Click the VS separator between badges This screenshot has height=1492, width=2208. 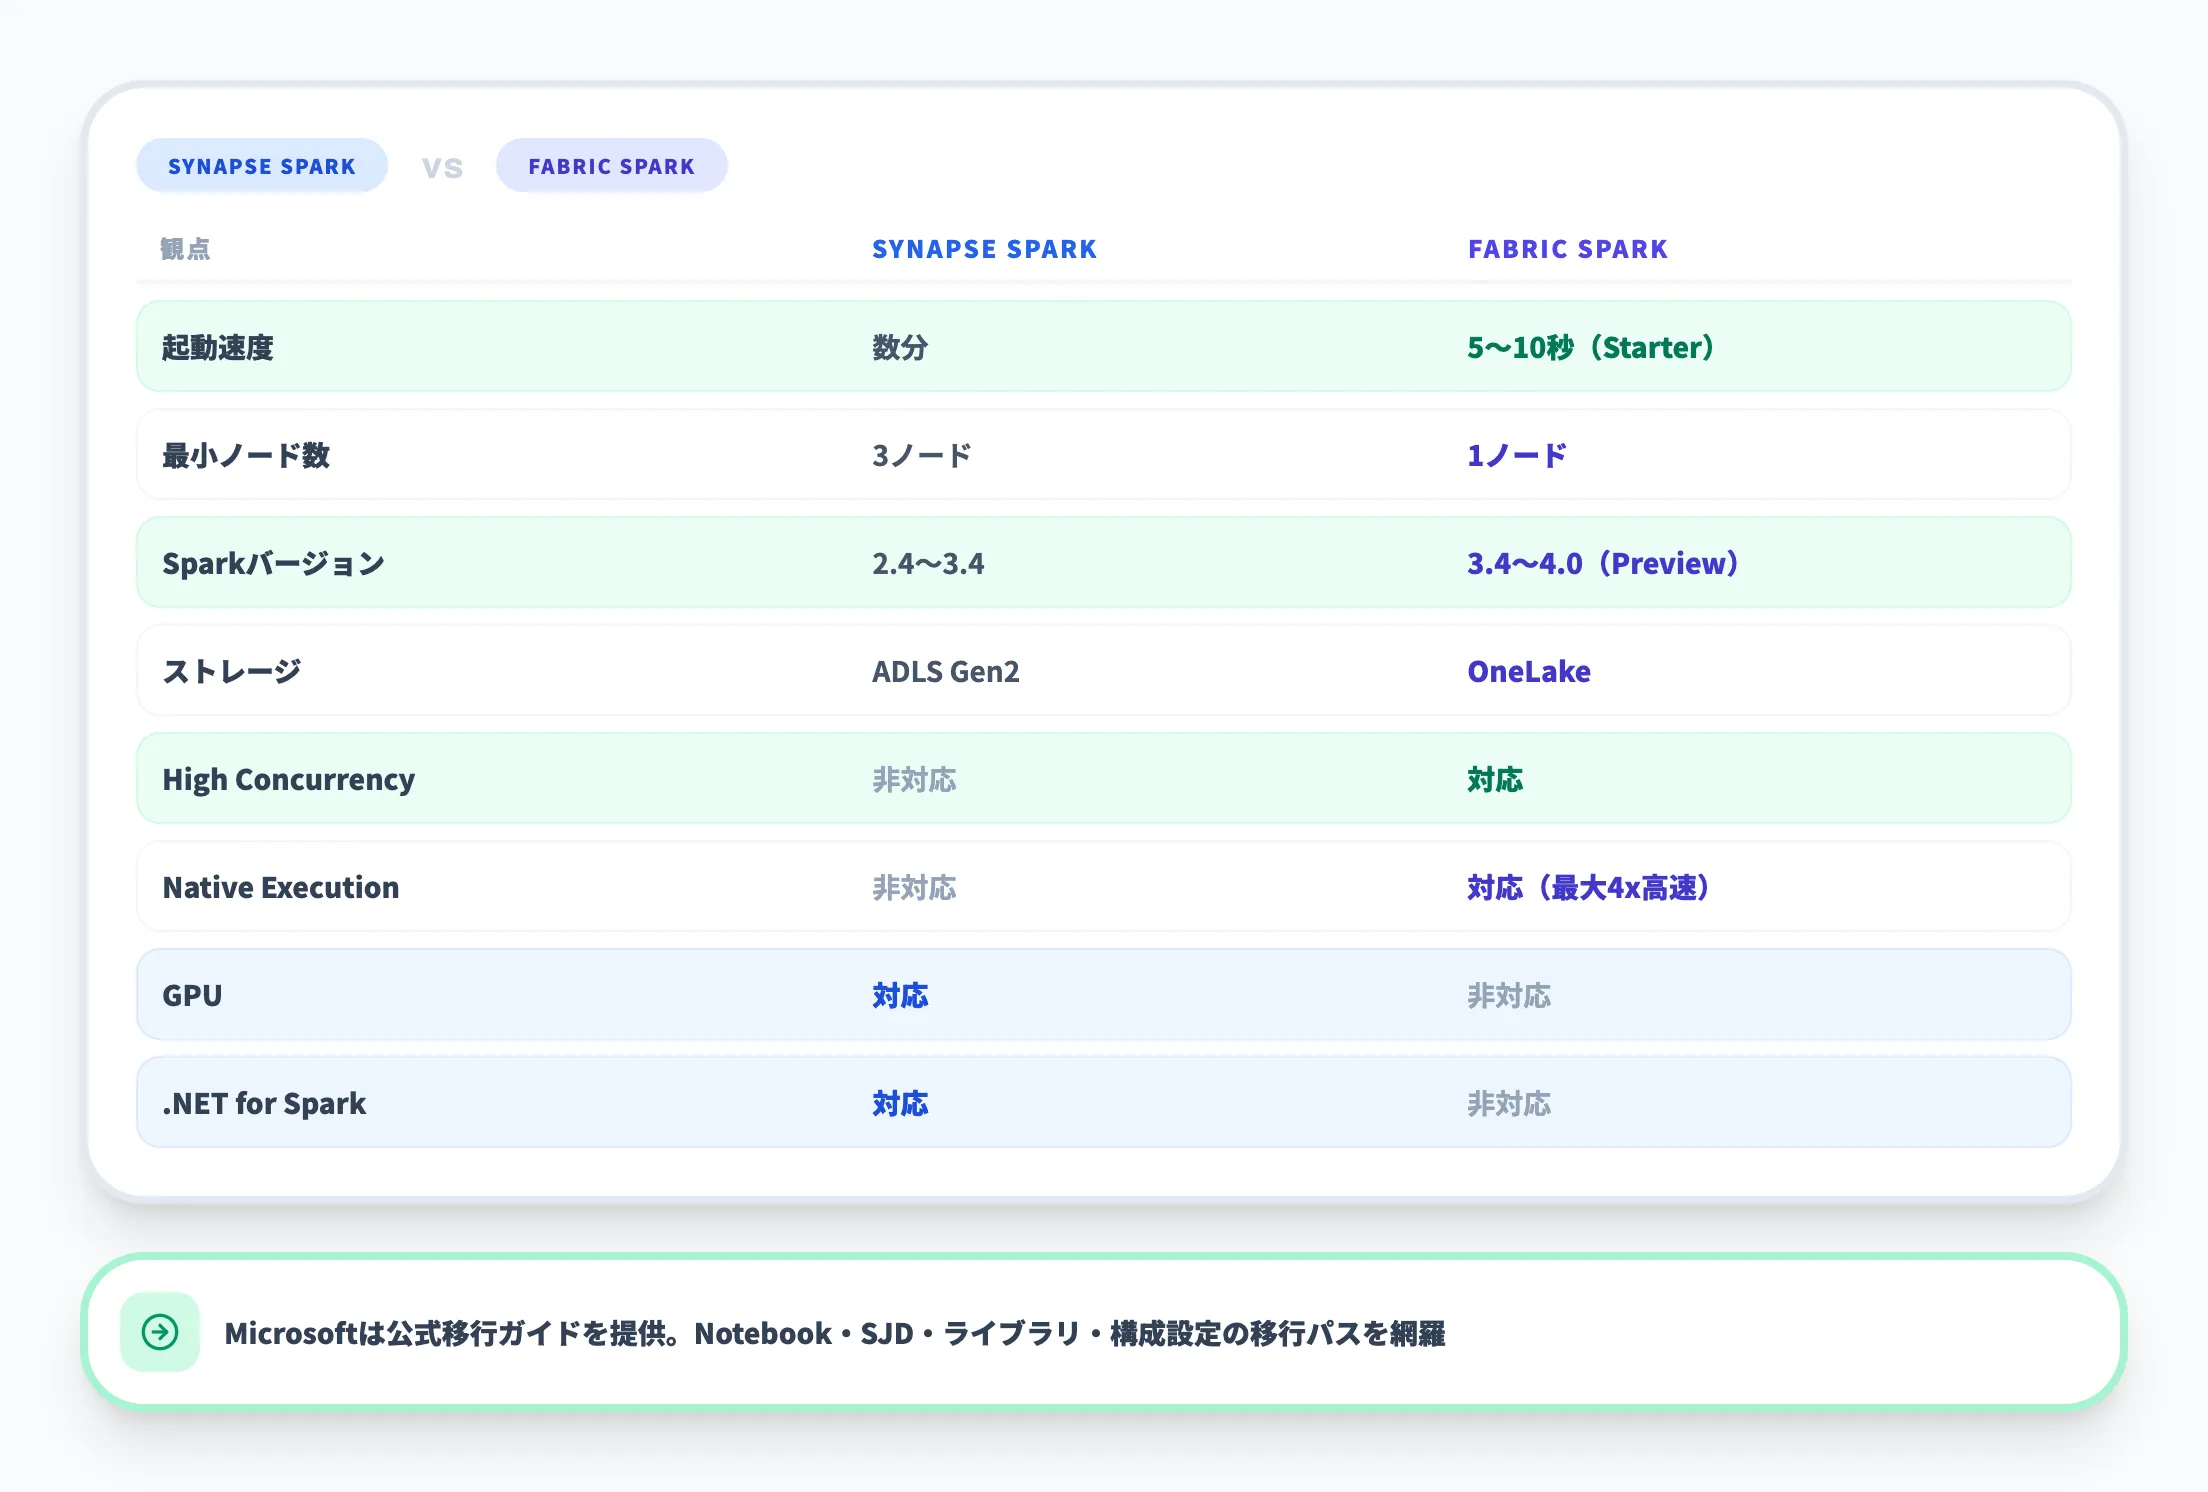pos(441,166)
